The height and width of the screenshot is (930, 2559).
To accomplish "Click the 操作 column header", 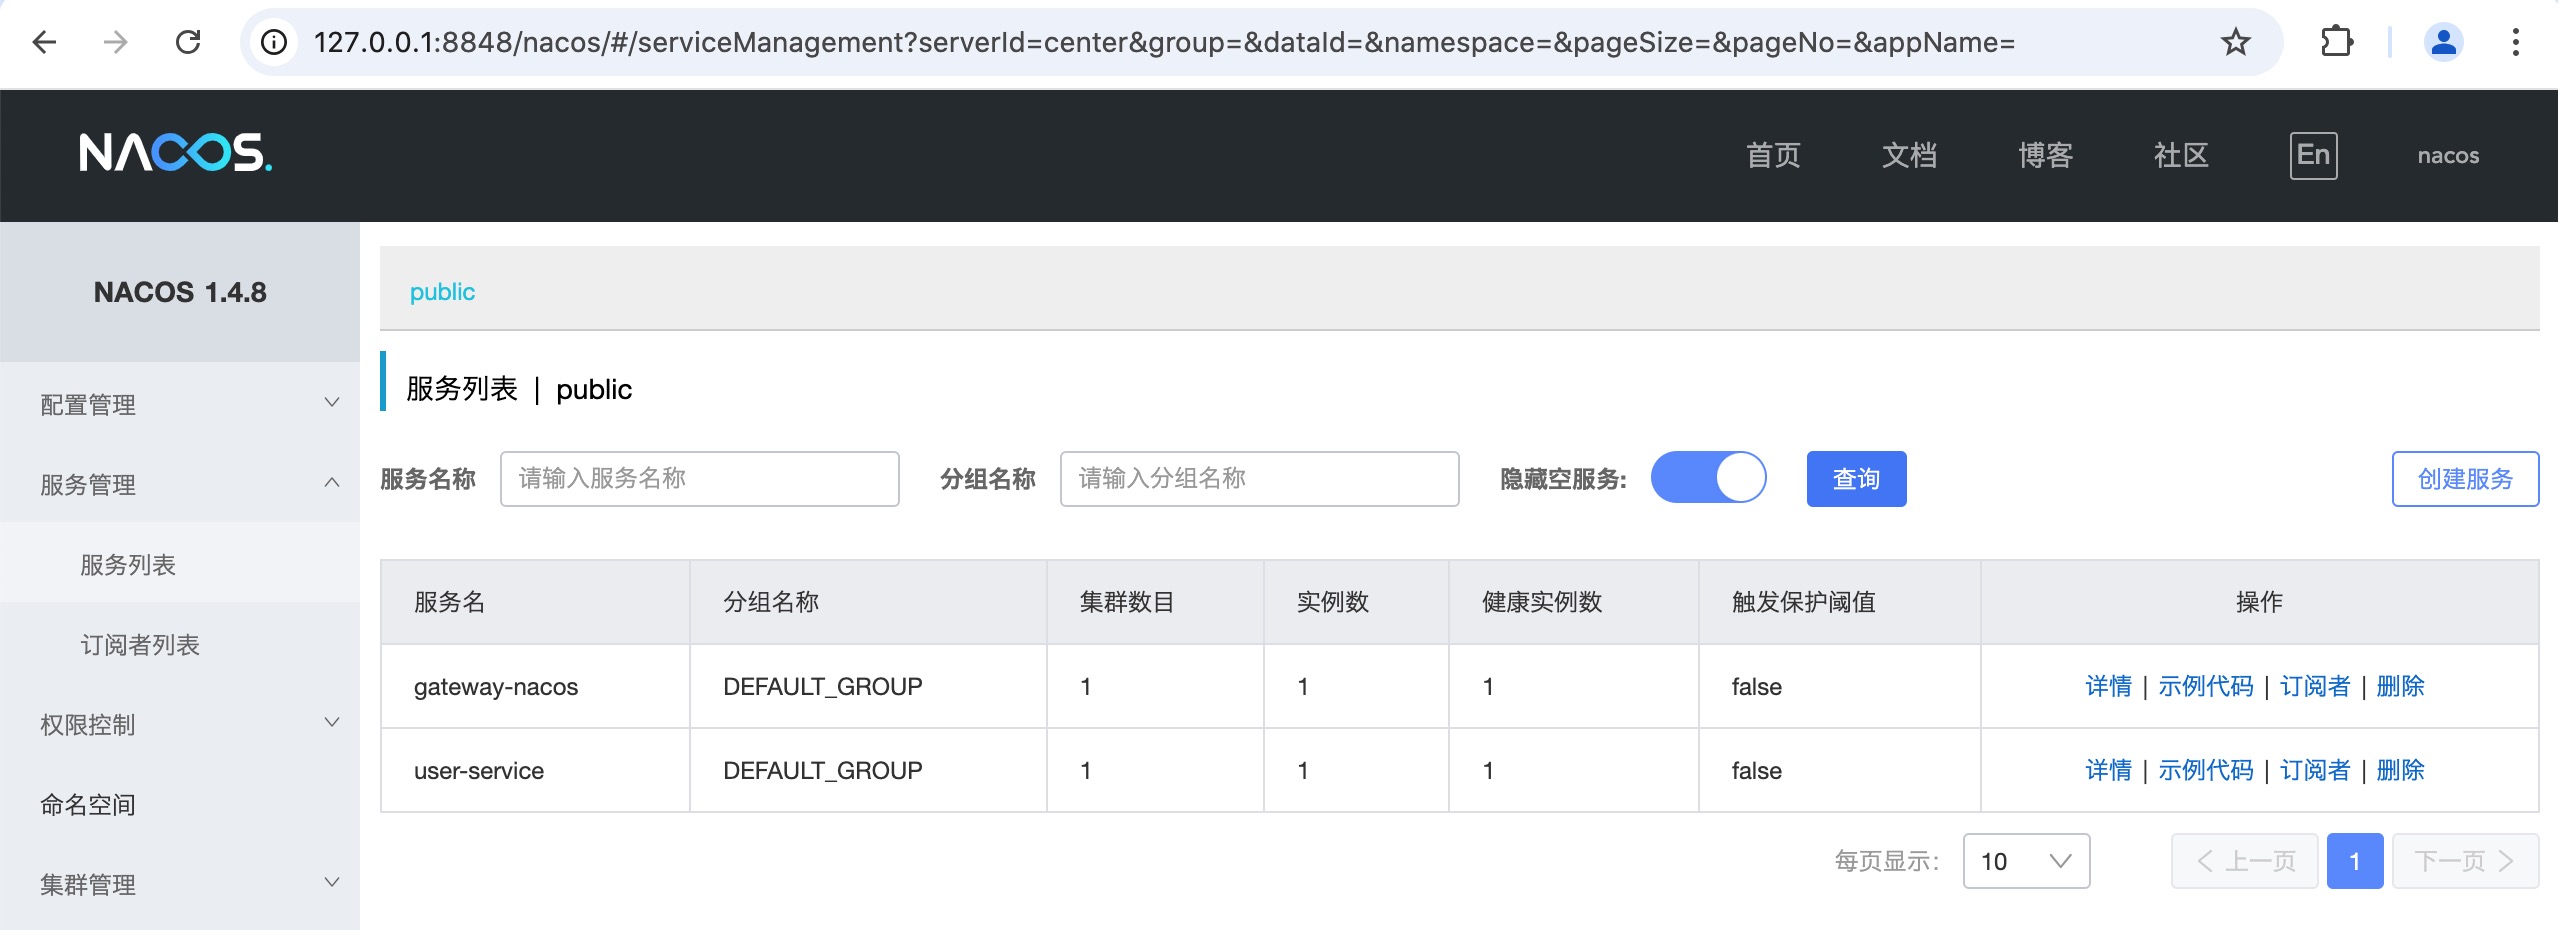I will [2259, 602].
